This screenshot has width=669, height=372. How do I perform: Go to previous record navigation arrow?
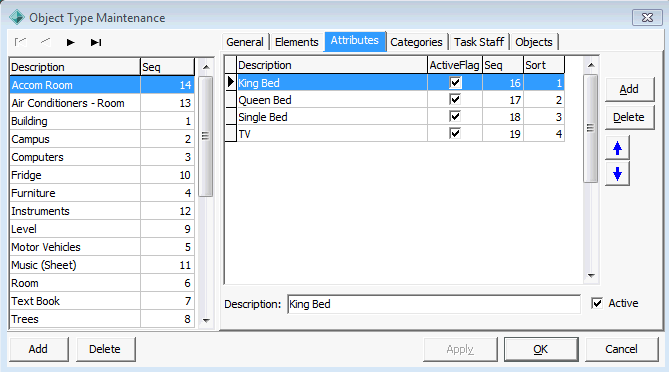[45, 42]
